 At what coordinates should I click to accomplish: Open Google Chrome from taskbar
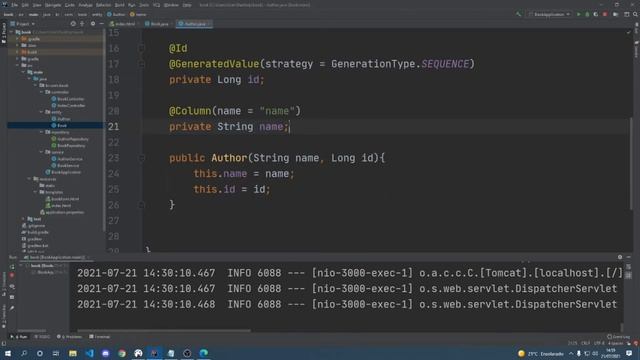pyautogui.click(x=122, y=353)
